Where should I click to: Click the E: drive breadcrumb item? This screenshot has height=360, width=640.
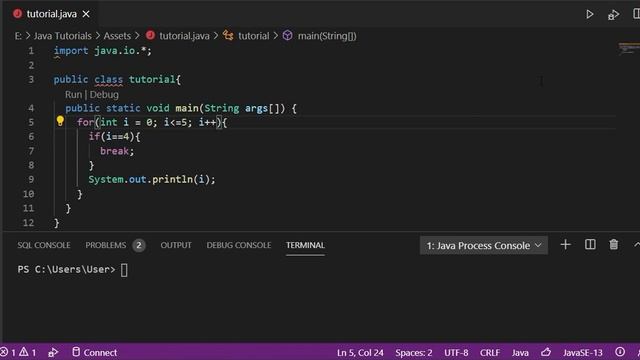tap(18, 36)
